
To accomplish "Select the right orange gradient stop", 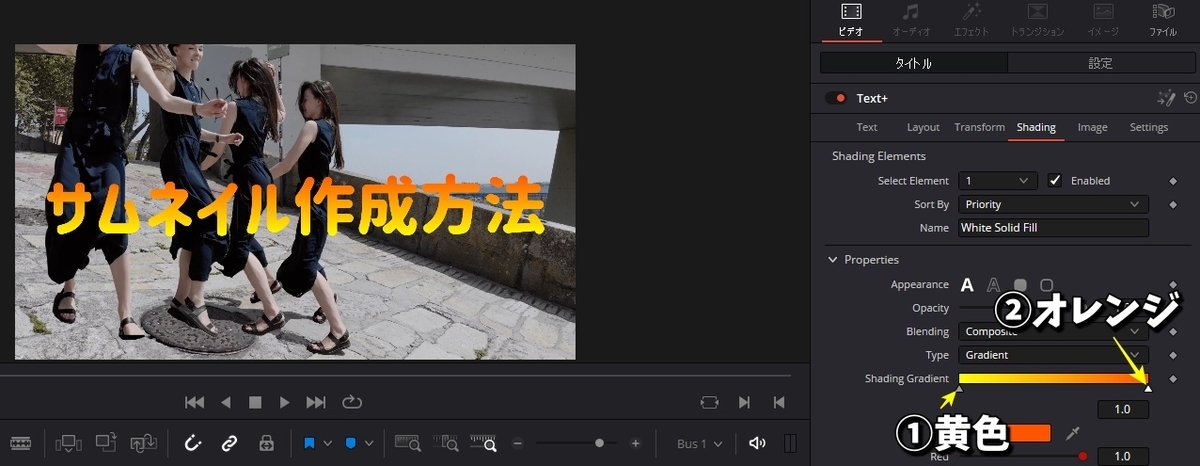I will (x=1148, y=388).
